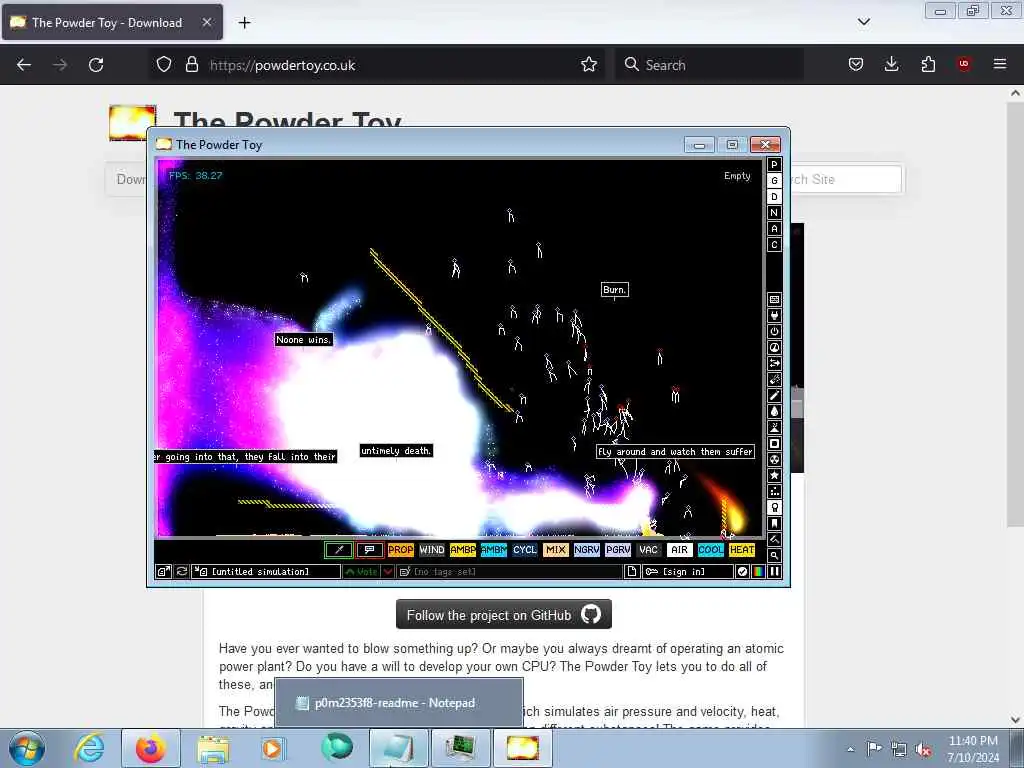The height and width of the screenshot is (768, 1024).
Task: Toggle the P pretty powders quick option
Action: pyautogui.click(x=775, y=165)
